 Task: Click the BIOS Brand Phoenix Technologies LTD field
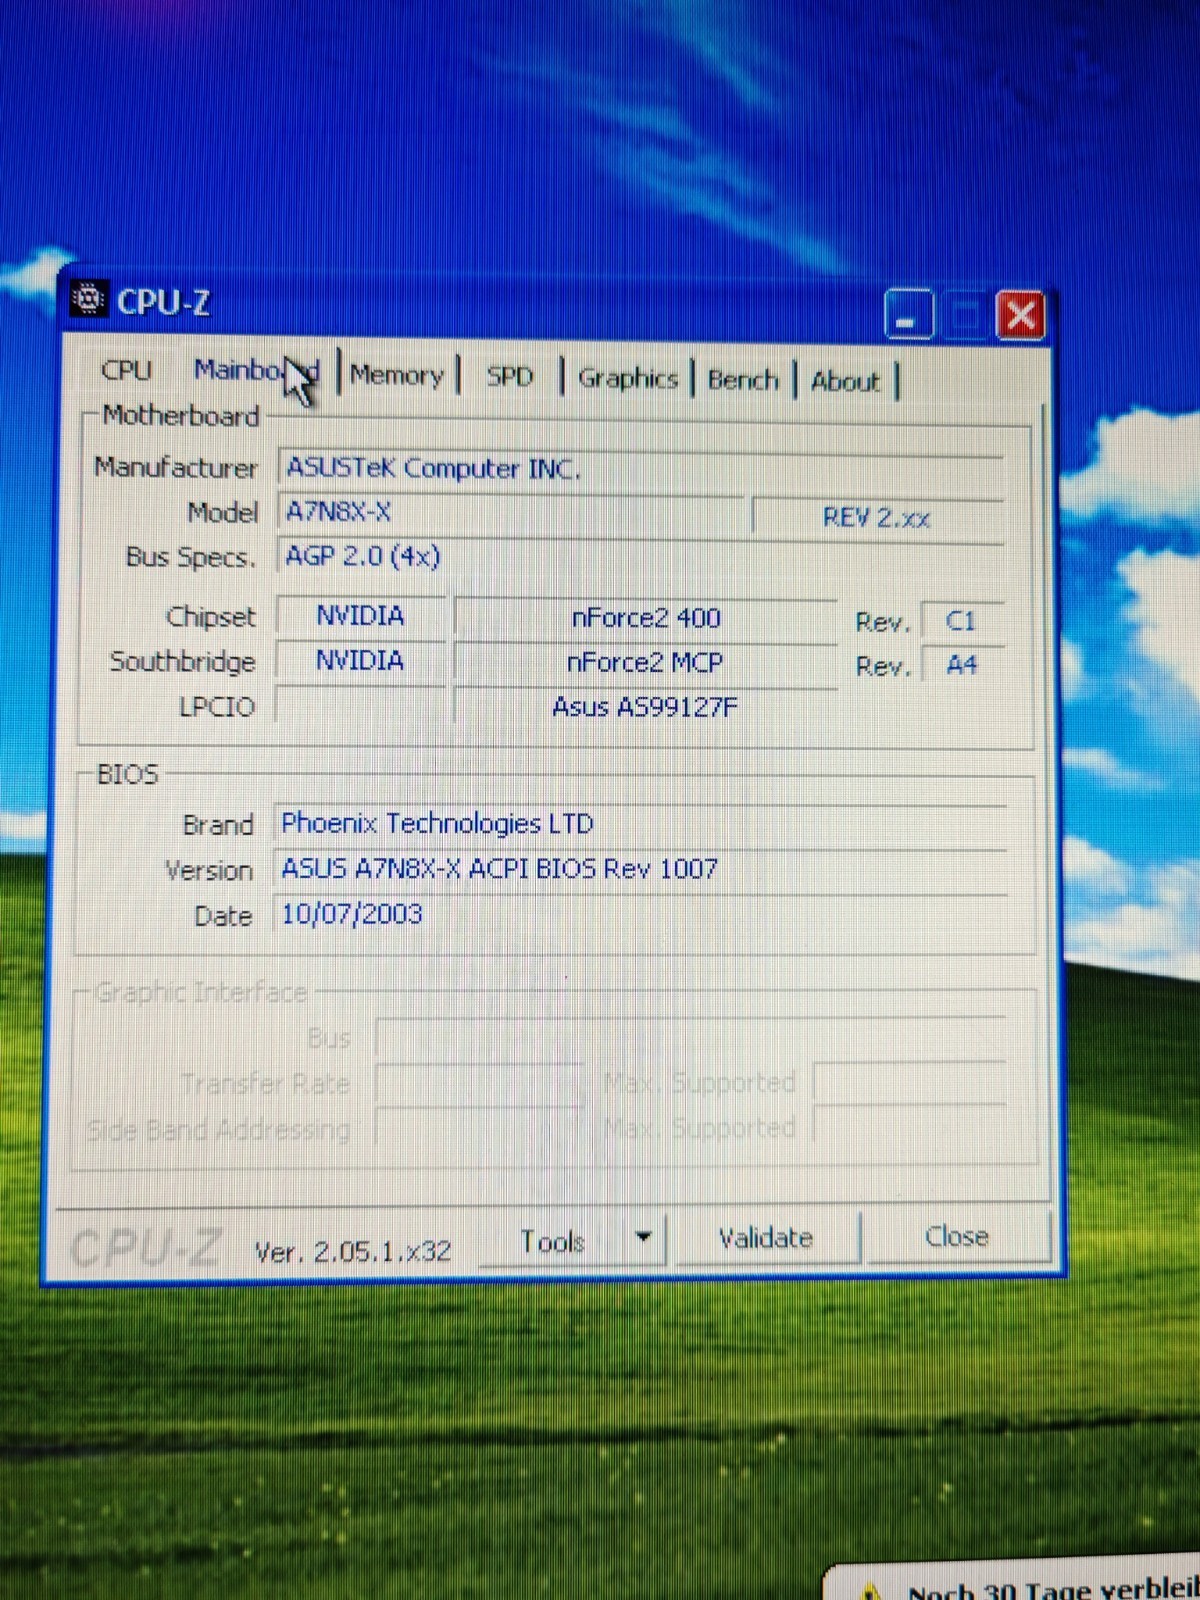click(x=640, y=824)
